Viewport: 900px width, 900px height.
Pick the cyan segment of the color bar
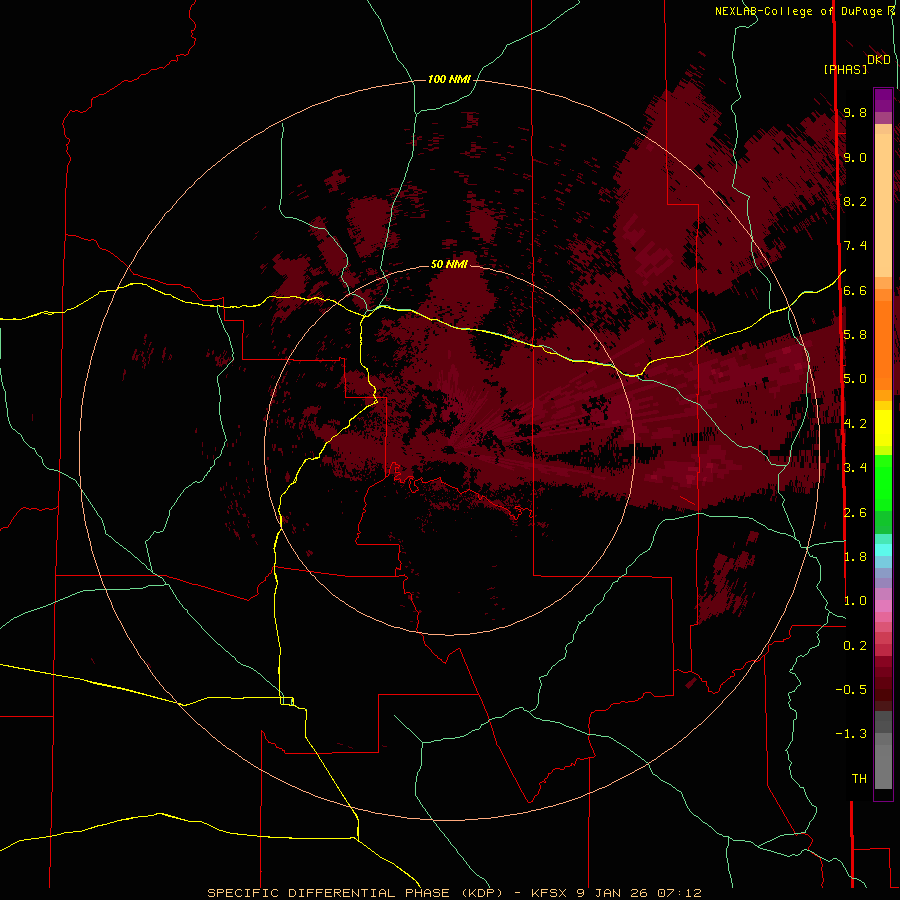(x=883, y=550)
